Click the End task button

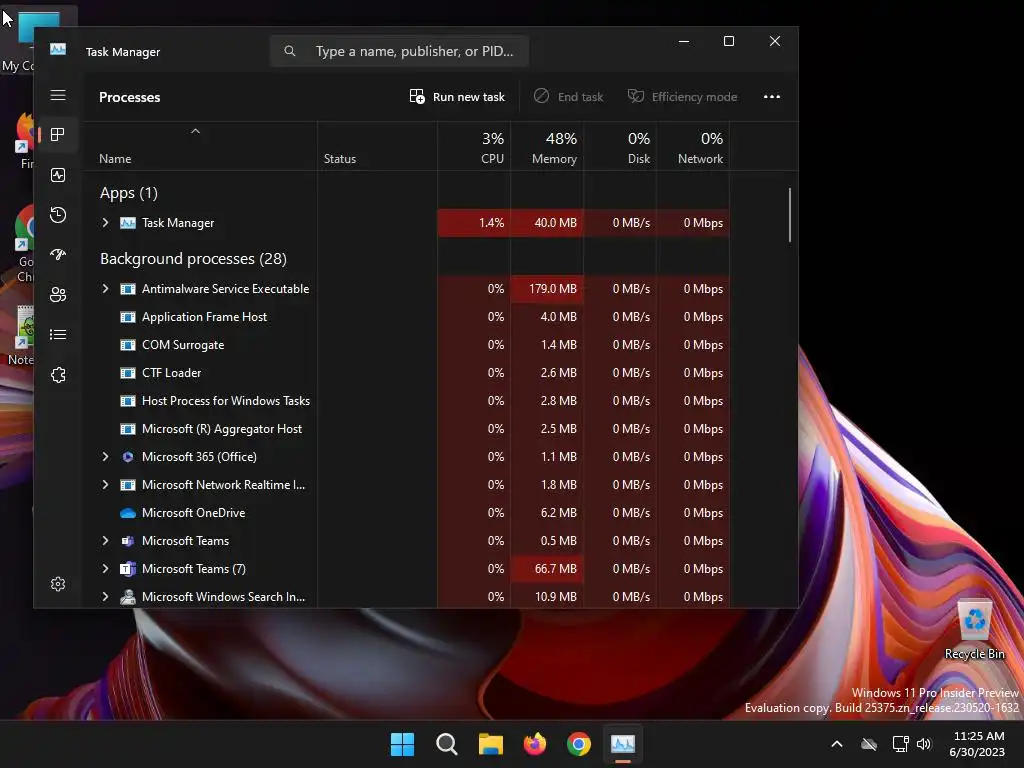click(568, 97)
